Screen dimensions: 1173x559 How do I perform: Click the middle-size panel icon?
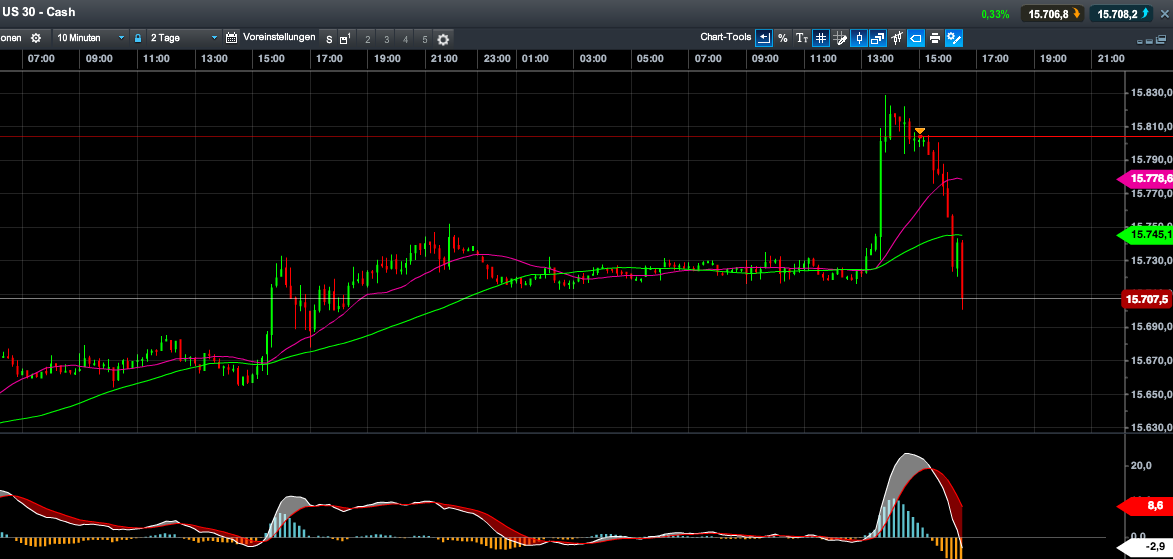pos(1150,41)
